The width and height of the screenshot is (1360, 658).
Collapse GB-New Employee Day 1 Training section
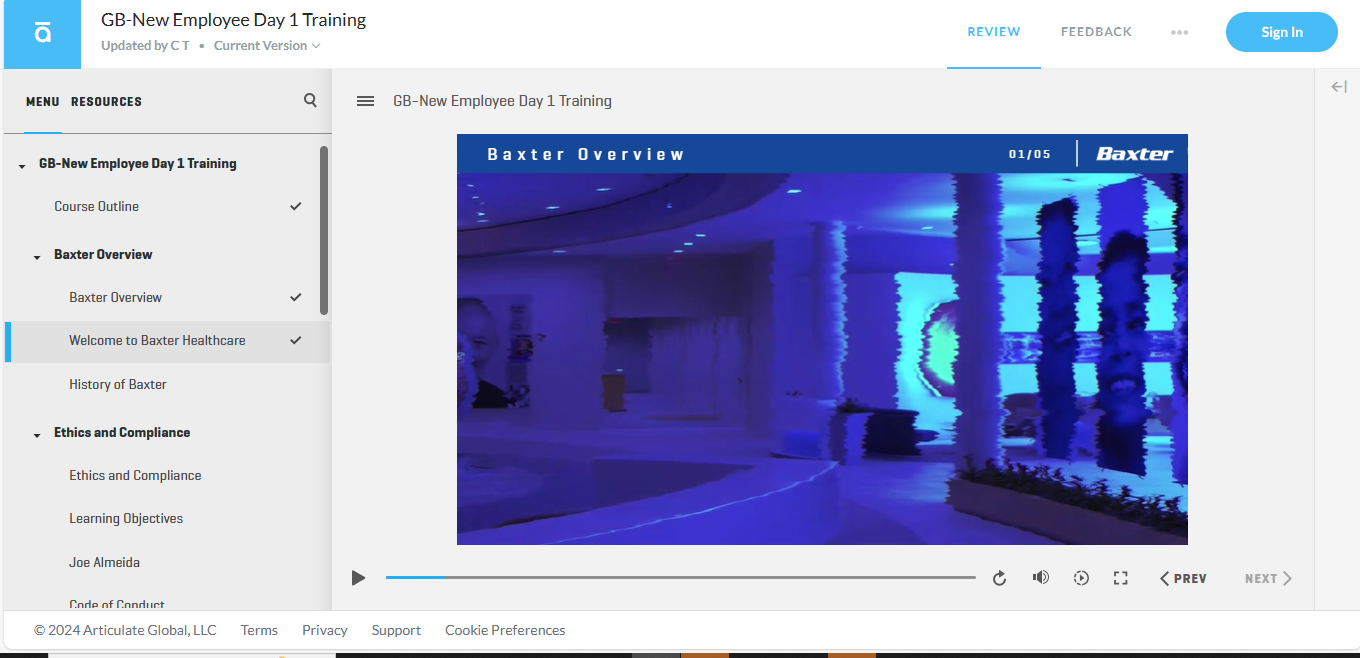point(22,165)
